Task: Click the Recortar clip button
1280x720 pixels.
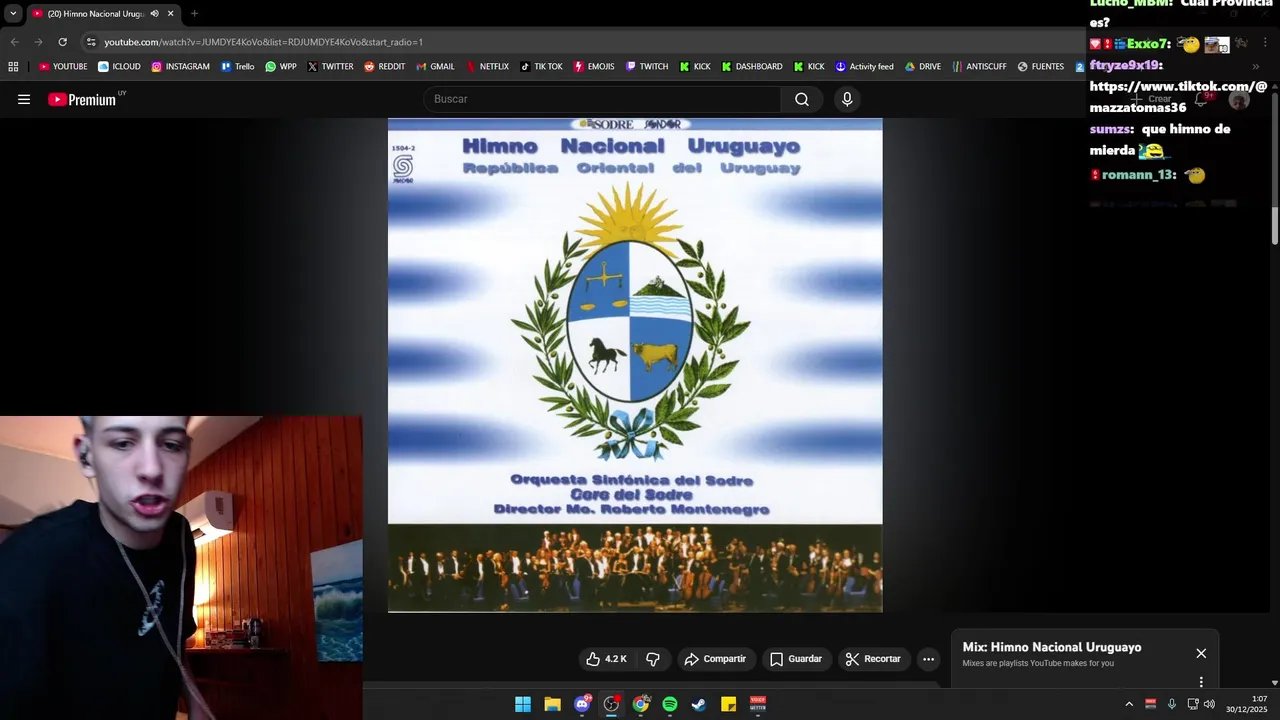Action: 873,659
